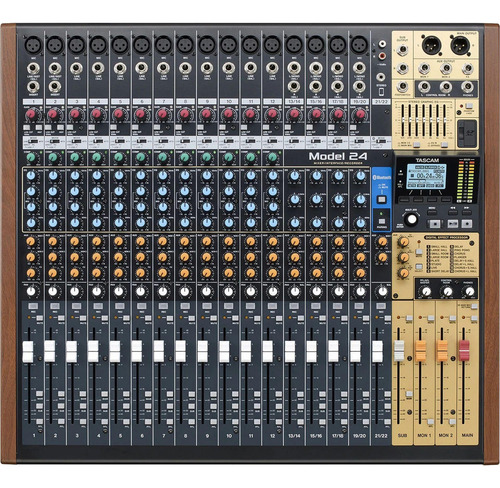Click the MULTI JOG dial
The height and width of the screenshot is (488, 500).
[x=412, y=219]
